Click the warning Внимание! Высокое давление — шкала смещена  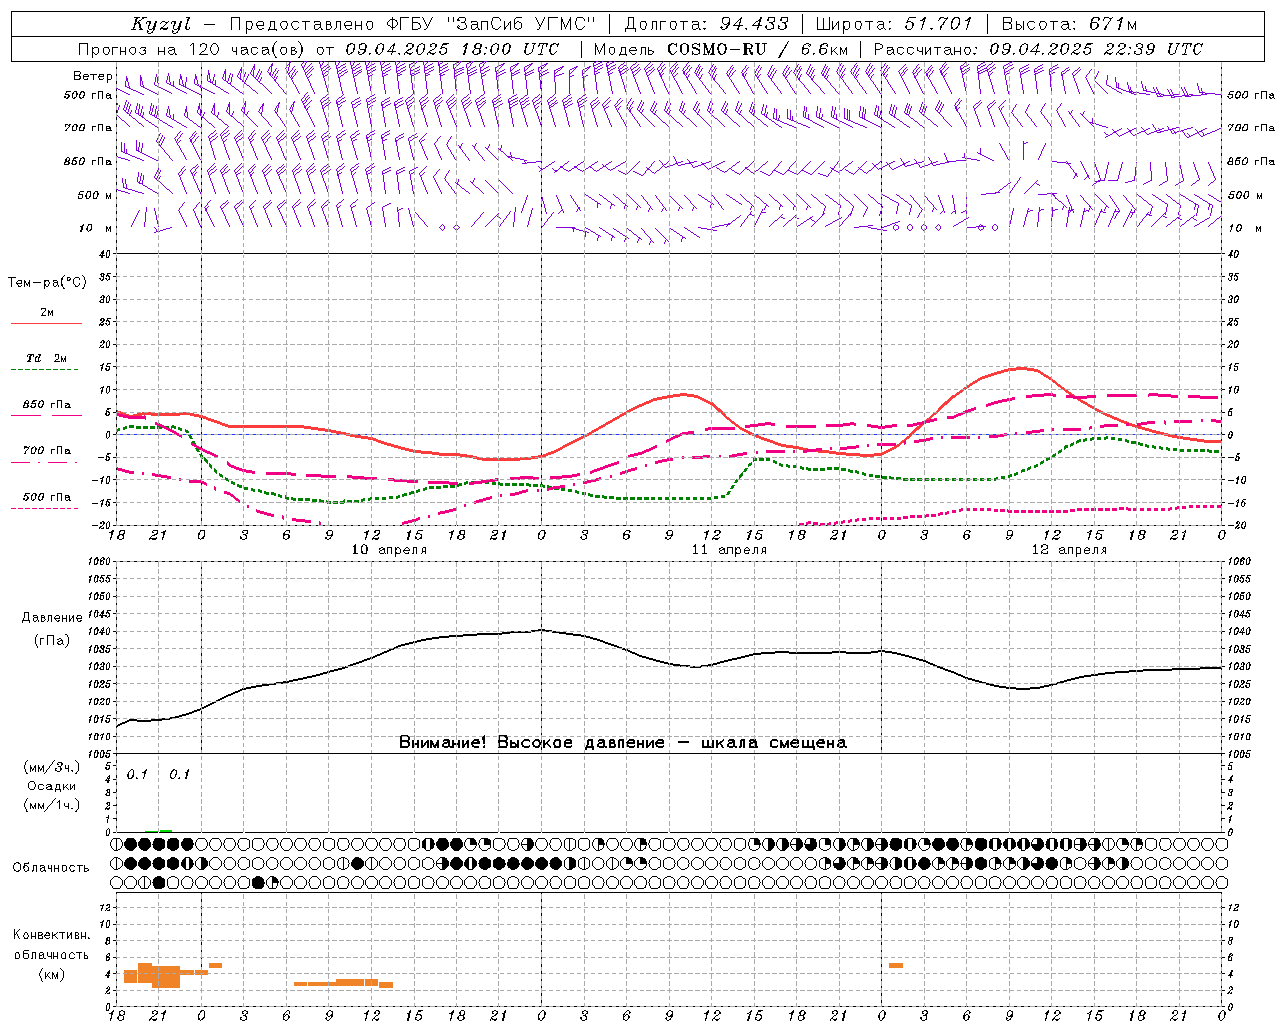pyautogui.click(x=623, y=742)
